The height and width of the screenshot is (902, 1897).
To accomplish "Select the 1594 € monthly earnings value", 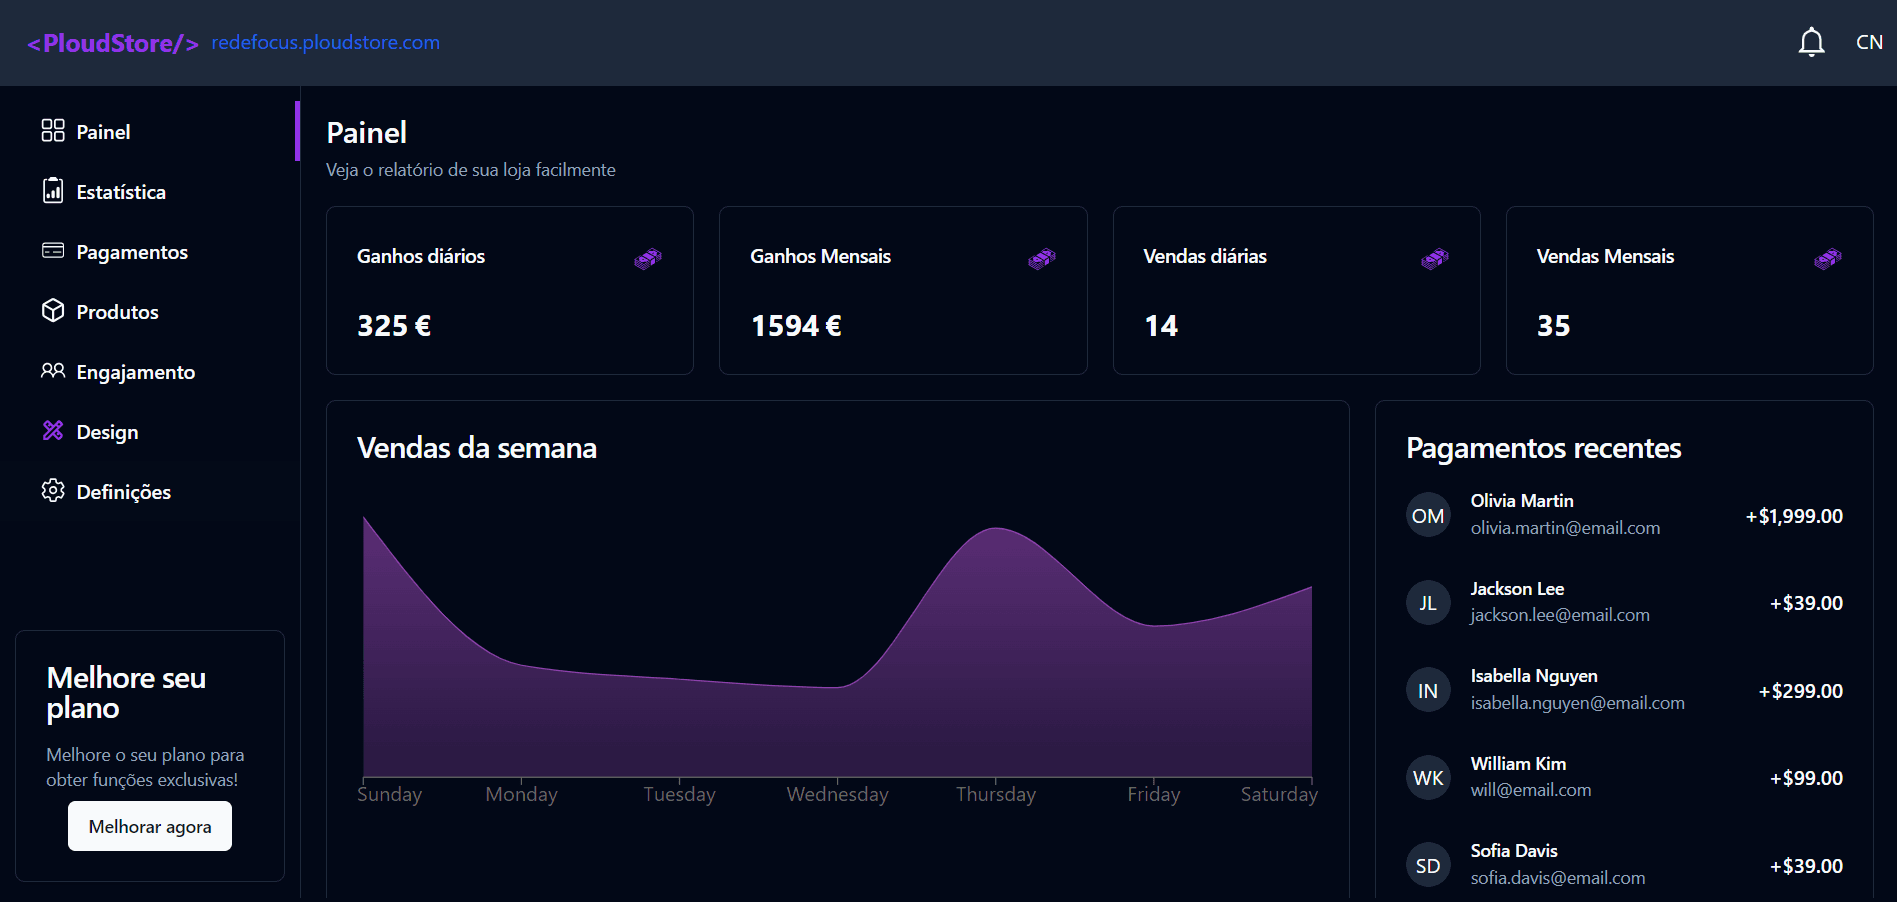I will [x=796, y=326].
